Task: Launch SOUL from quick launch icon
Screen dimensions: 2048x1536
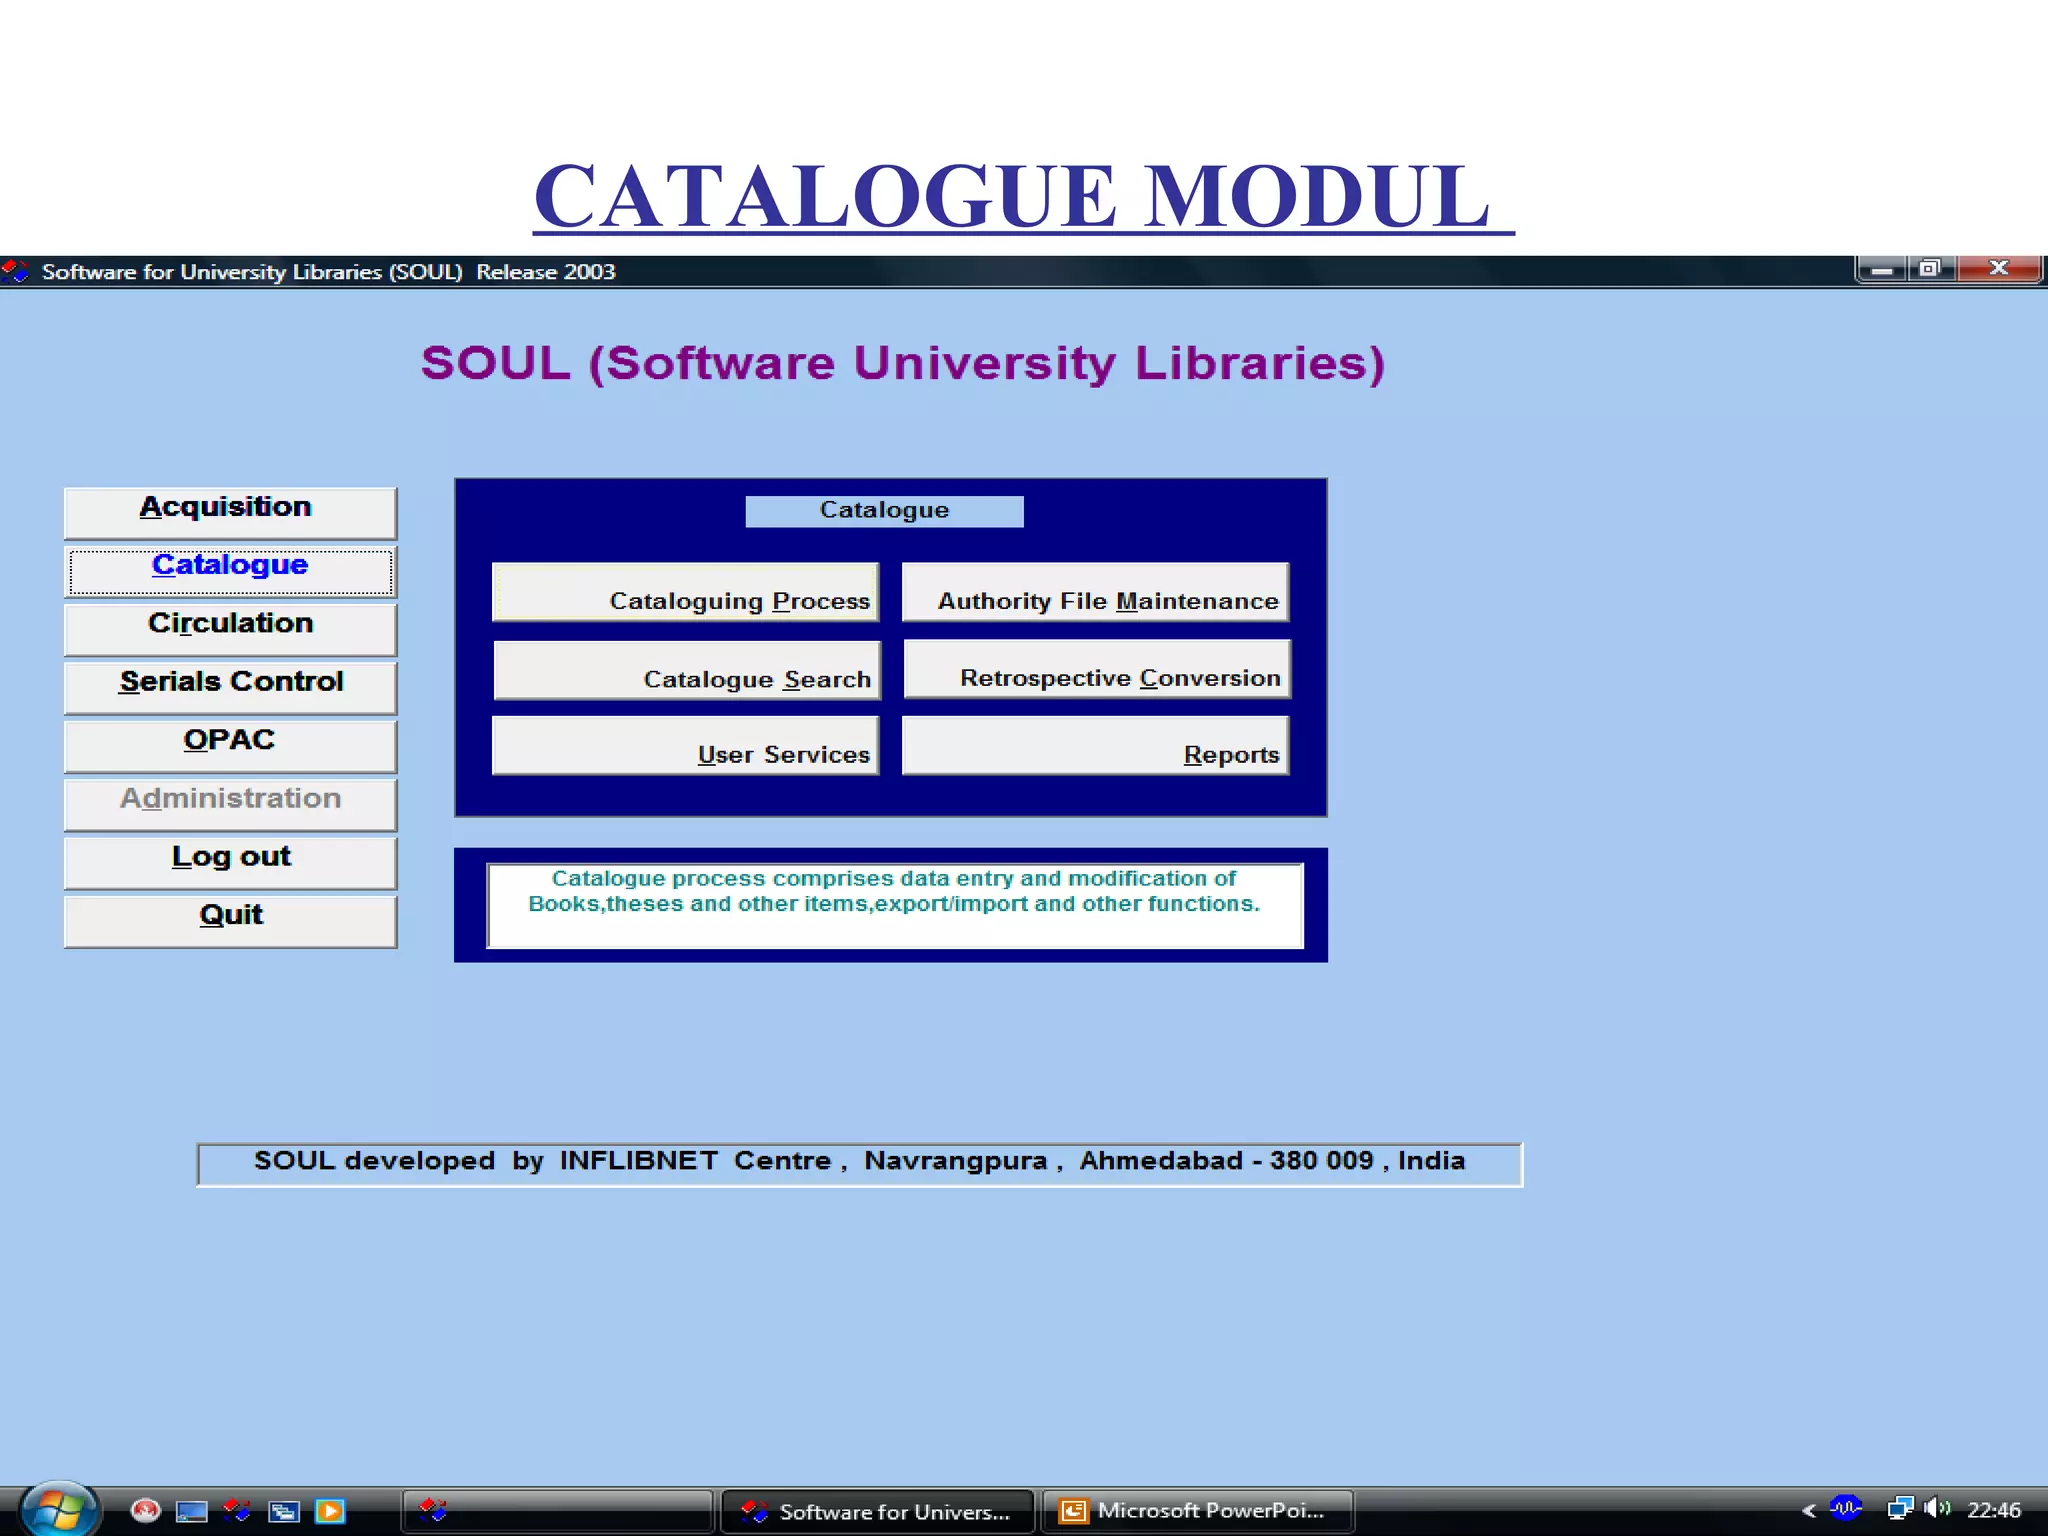Action: [x=237, y=1510]
